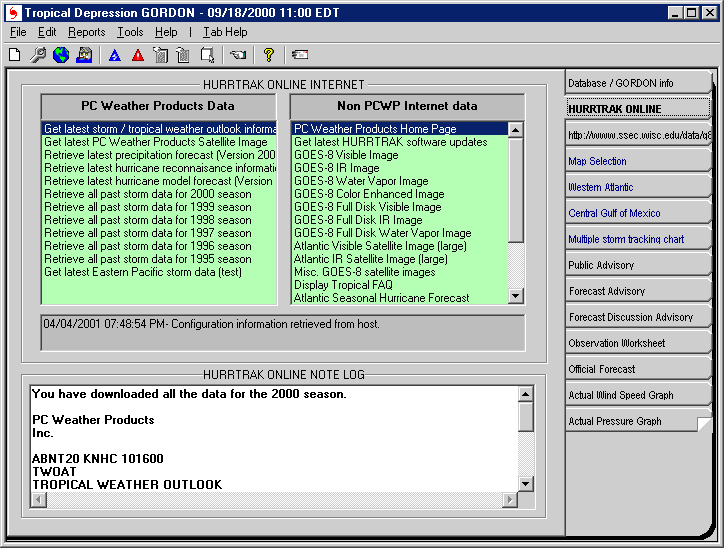The height and width of the screenshot is (548, 724).
Task: Open the Tab Help menu
Action: point(225,32)
